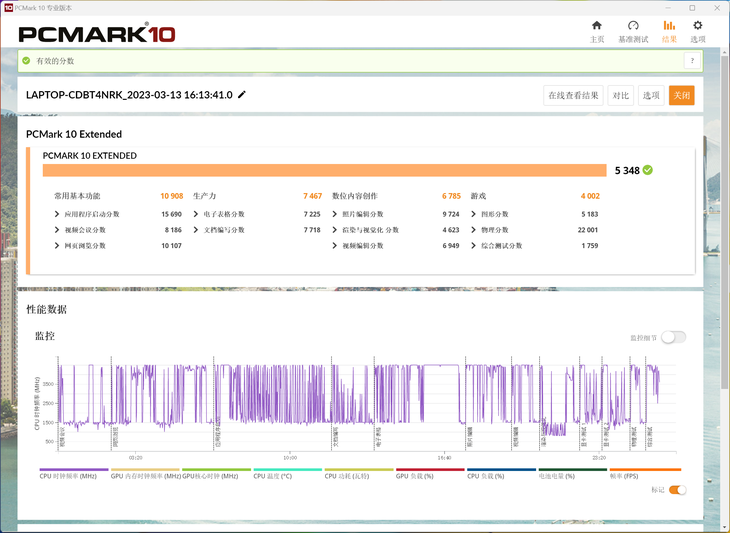This screenshot has height=533, width=730.
Task: Click the 10:00 time axis label
Action: [x=289, y=458]
